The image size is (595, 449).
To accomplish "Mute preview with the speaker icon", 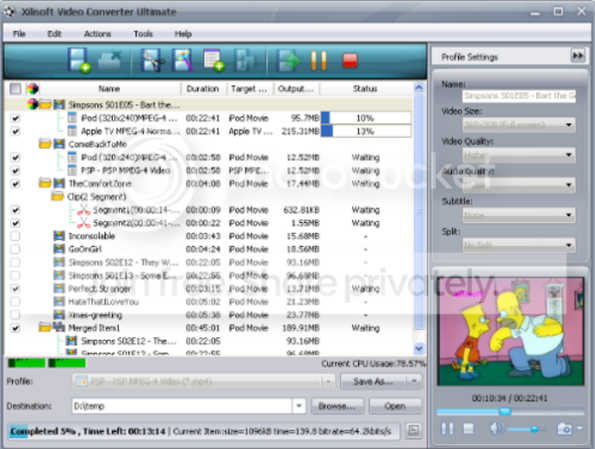I will pos(497,429).
